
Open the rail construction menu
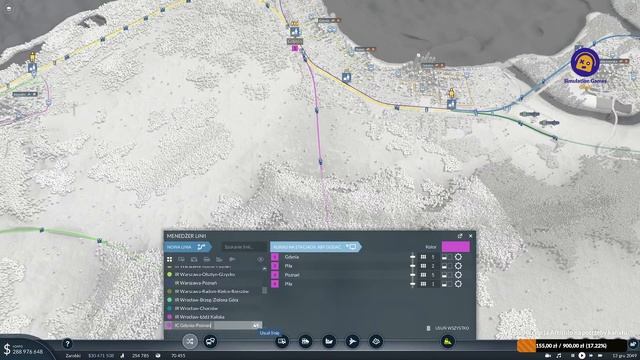click(305, 341)
